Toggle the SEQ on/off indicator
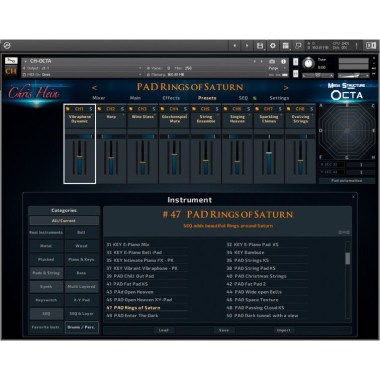 255,98
